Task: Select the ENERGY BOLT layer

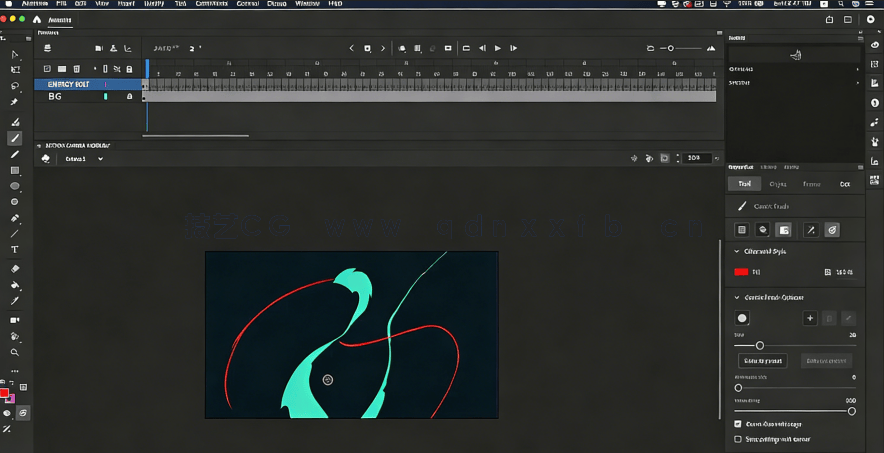Action: [70, 84]
